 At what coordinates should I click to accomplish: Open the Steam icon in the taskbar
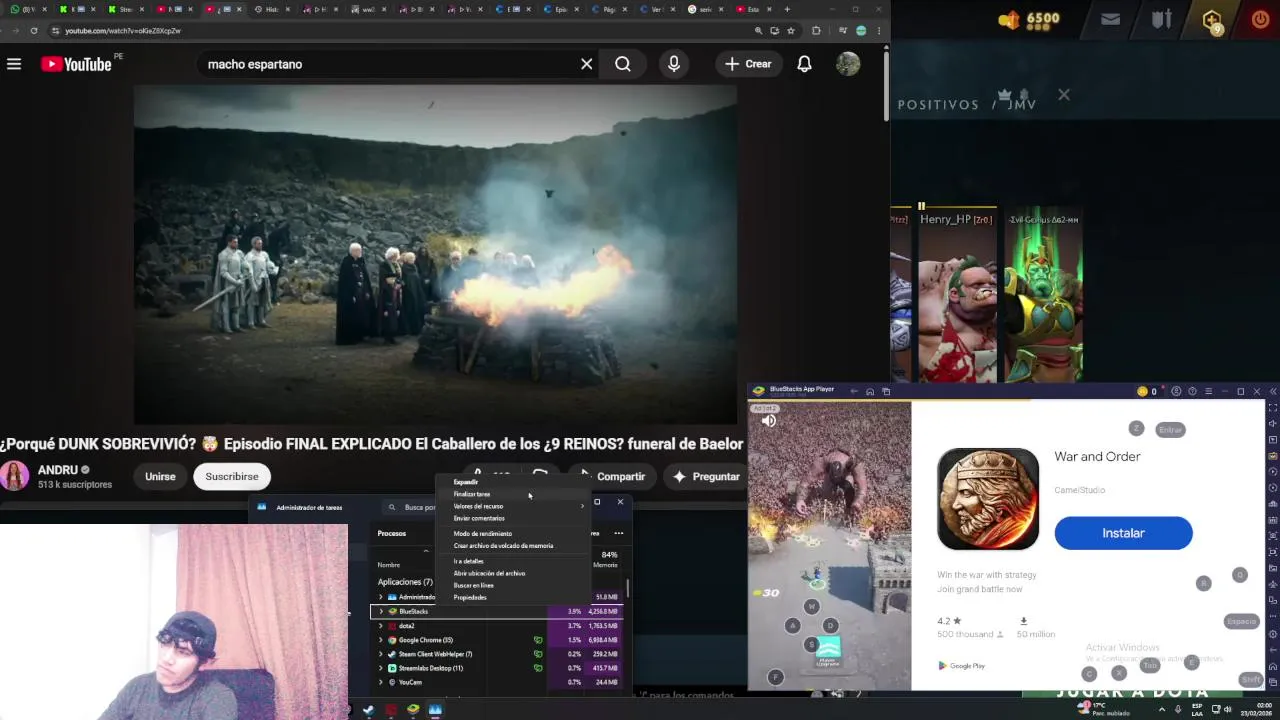pyautogui.click(x=368, y=711)
